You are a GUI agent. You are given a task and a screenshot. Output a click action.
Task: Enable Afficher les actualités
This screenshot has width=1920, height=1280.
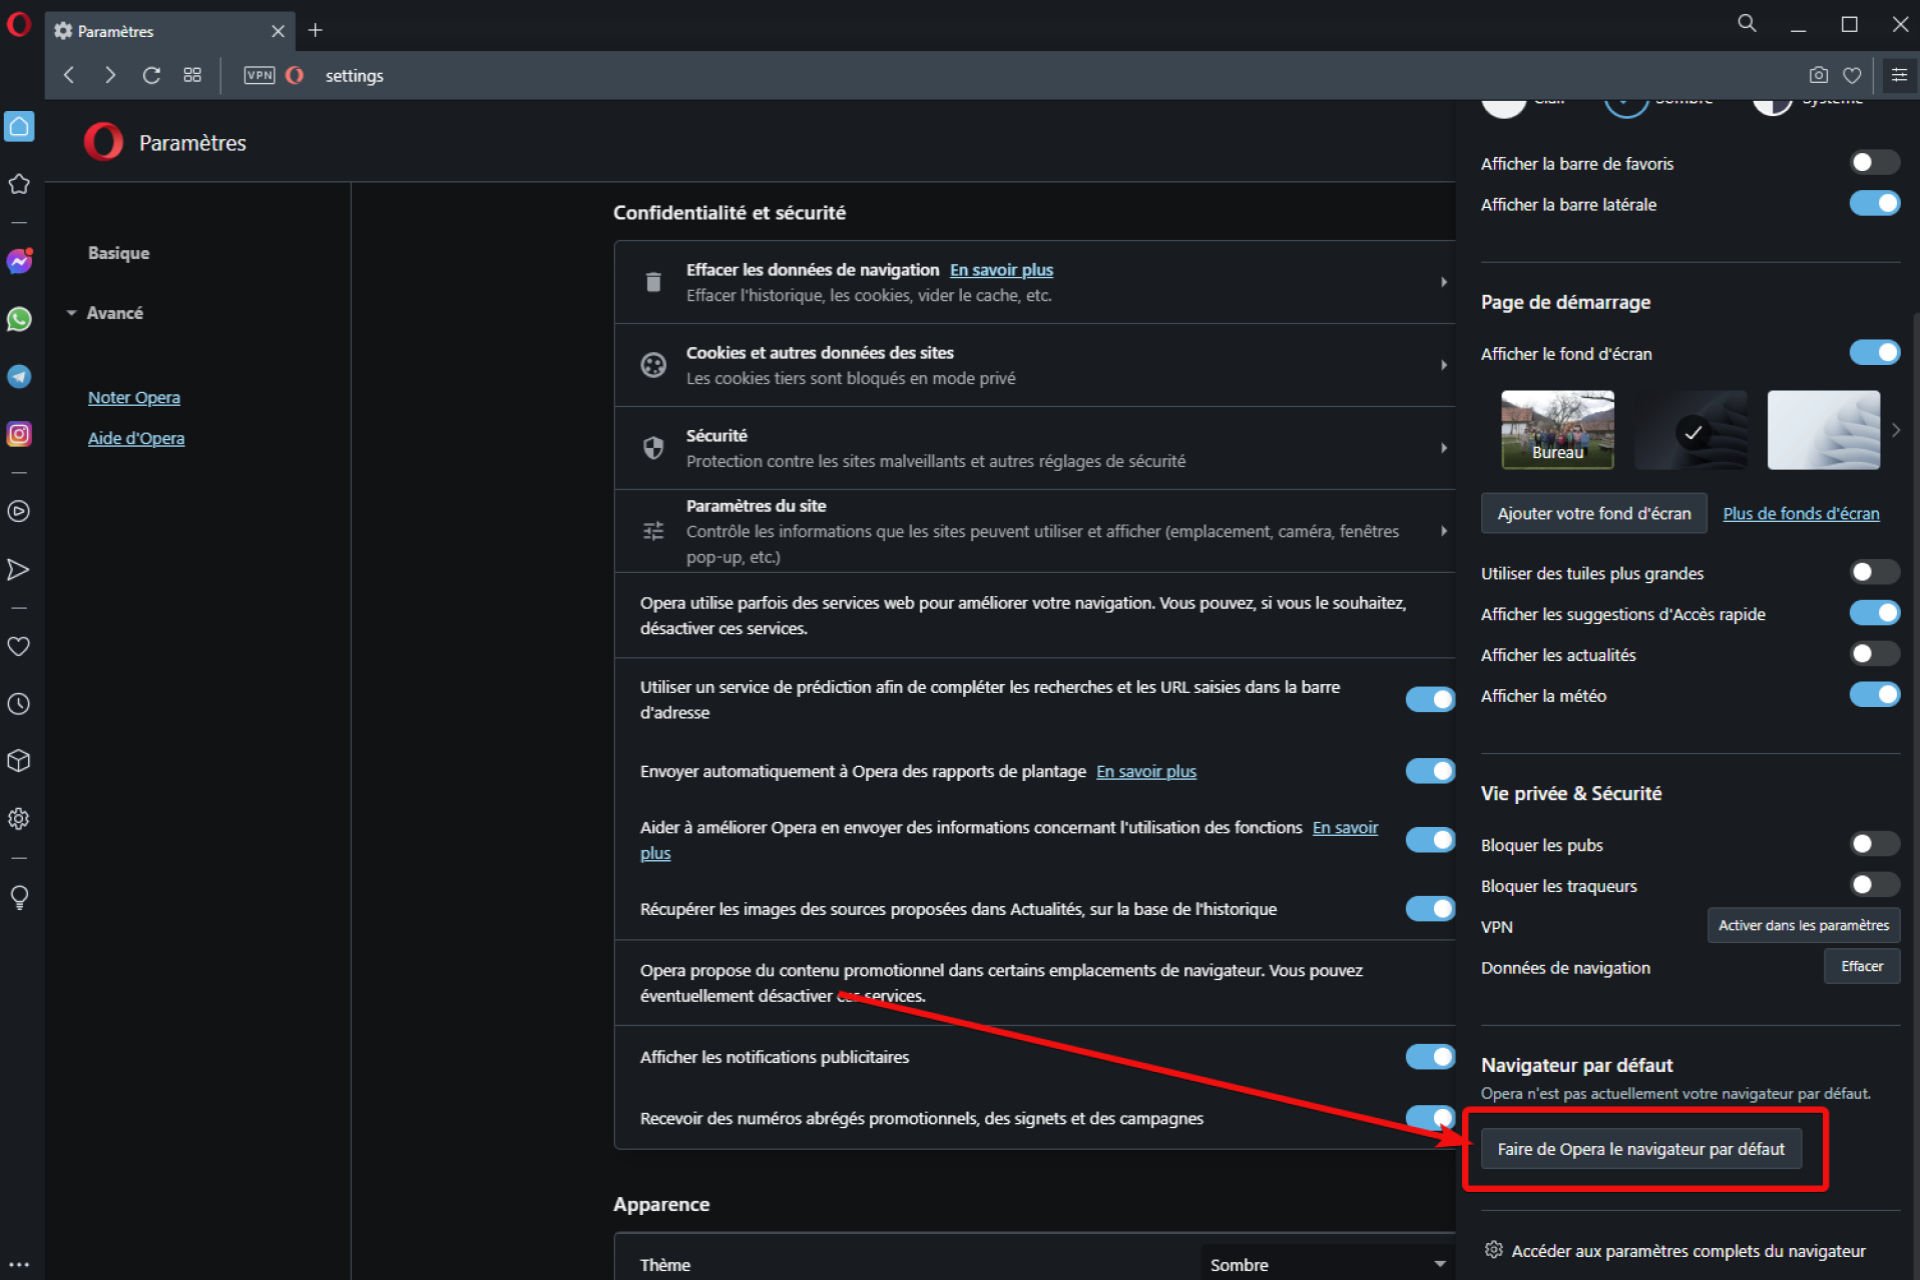click(1874, 653)
